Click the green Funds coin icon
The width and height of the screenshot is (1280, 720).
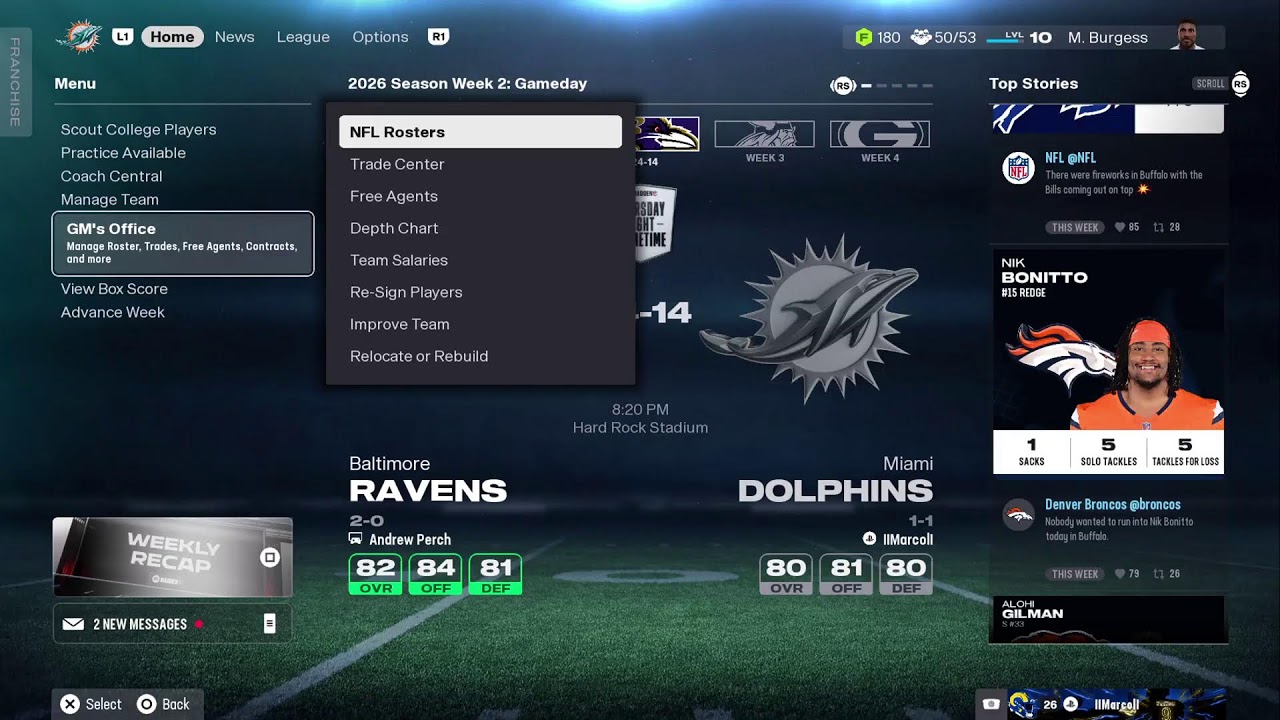click(x=864, y=37)
